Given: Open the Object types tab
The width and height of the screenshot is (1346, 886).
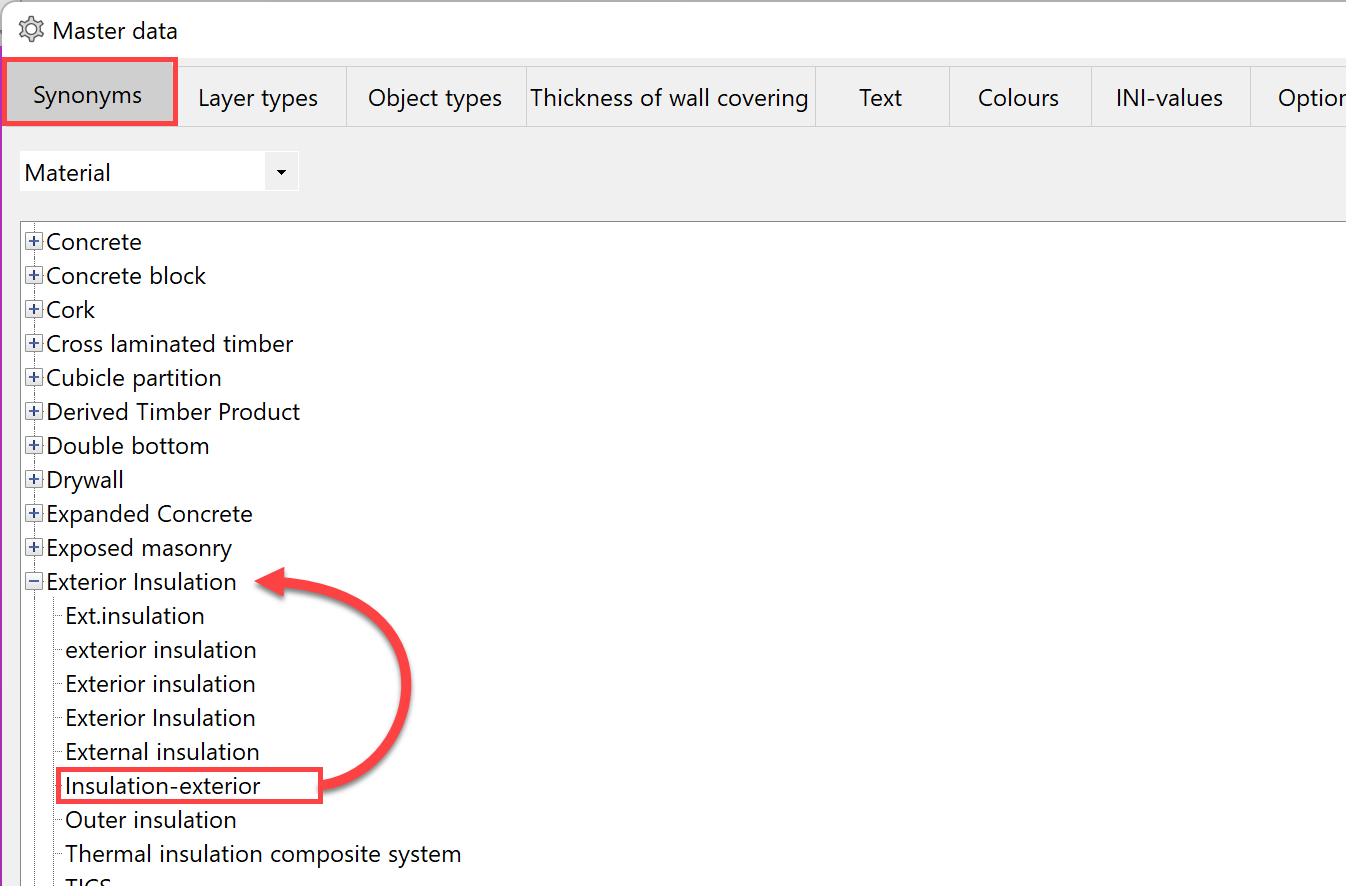Looking at the screenshot, I should tap(435, 98).
